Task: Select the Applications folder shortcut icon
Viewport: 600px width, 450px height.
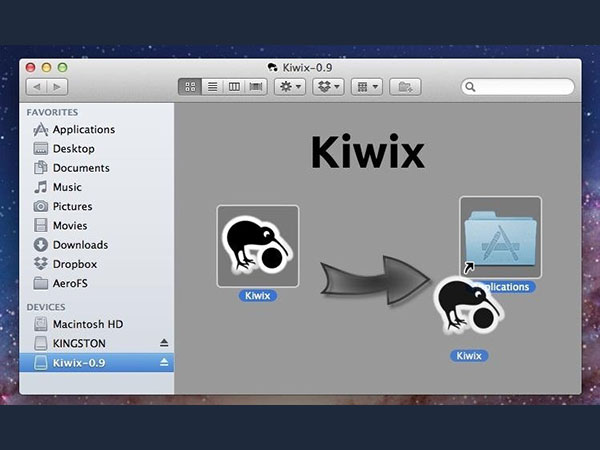Action: pos(500,237)
